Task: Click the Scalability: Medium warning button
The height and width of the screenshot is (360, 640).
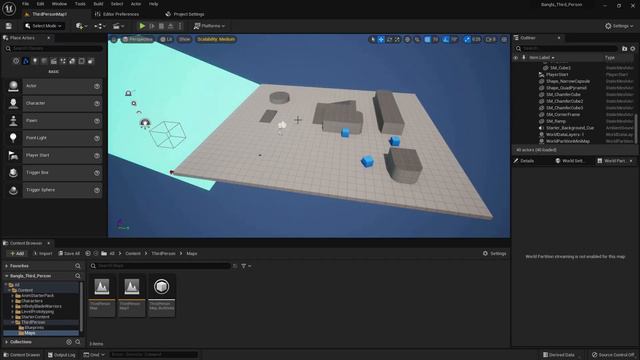Action: (216, 40)
